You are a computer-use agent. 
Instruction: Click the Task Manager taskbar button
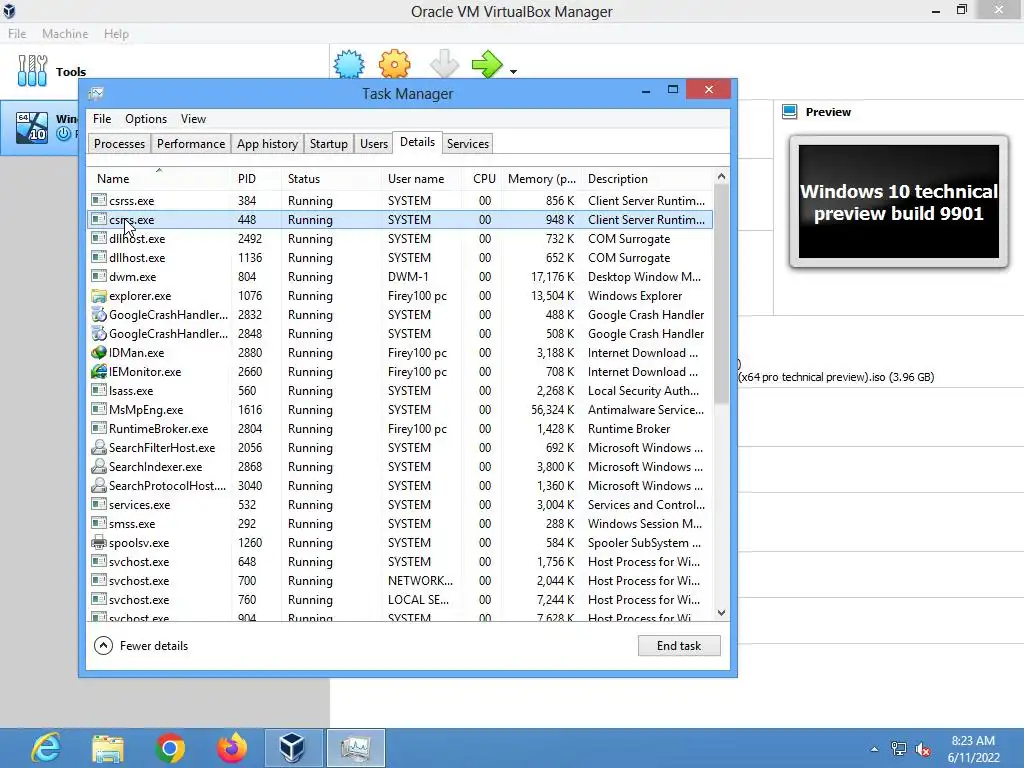(x=355, y=748)
